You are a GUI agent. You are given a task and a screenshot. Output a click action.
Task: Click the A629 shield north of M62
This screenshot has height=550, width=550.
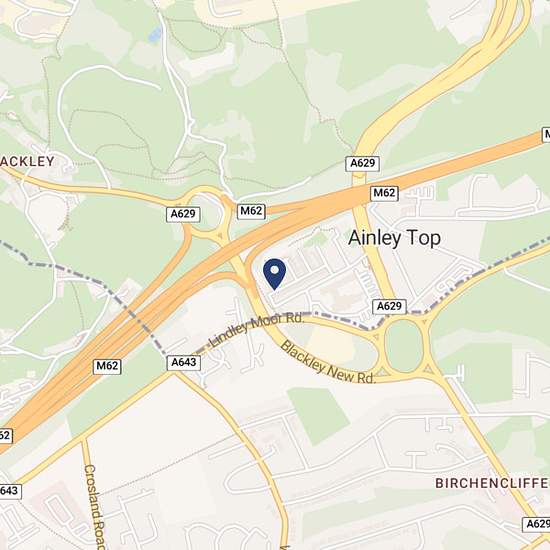[x=362, y=163]
